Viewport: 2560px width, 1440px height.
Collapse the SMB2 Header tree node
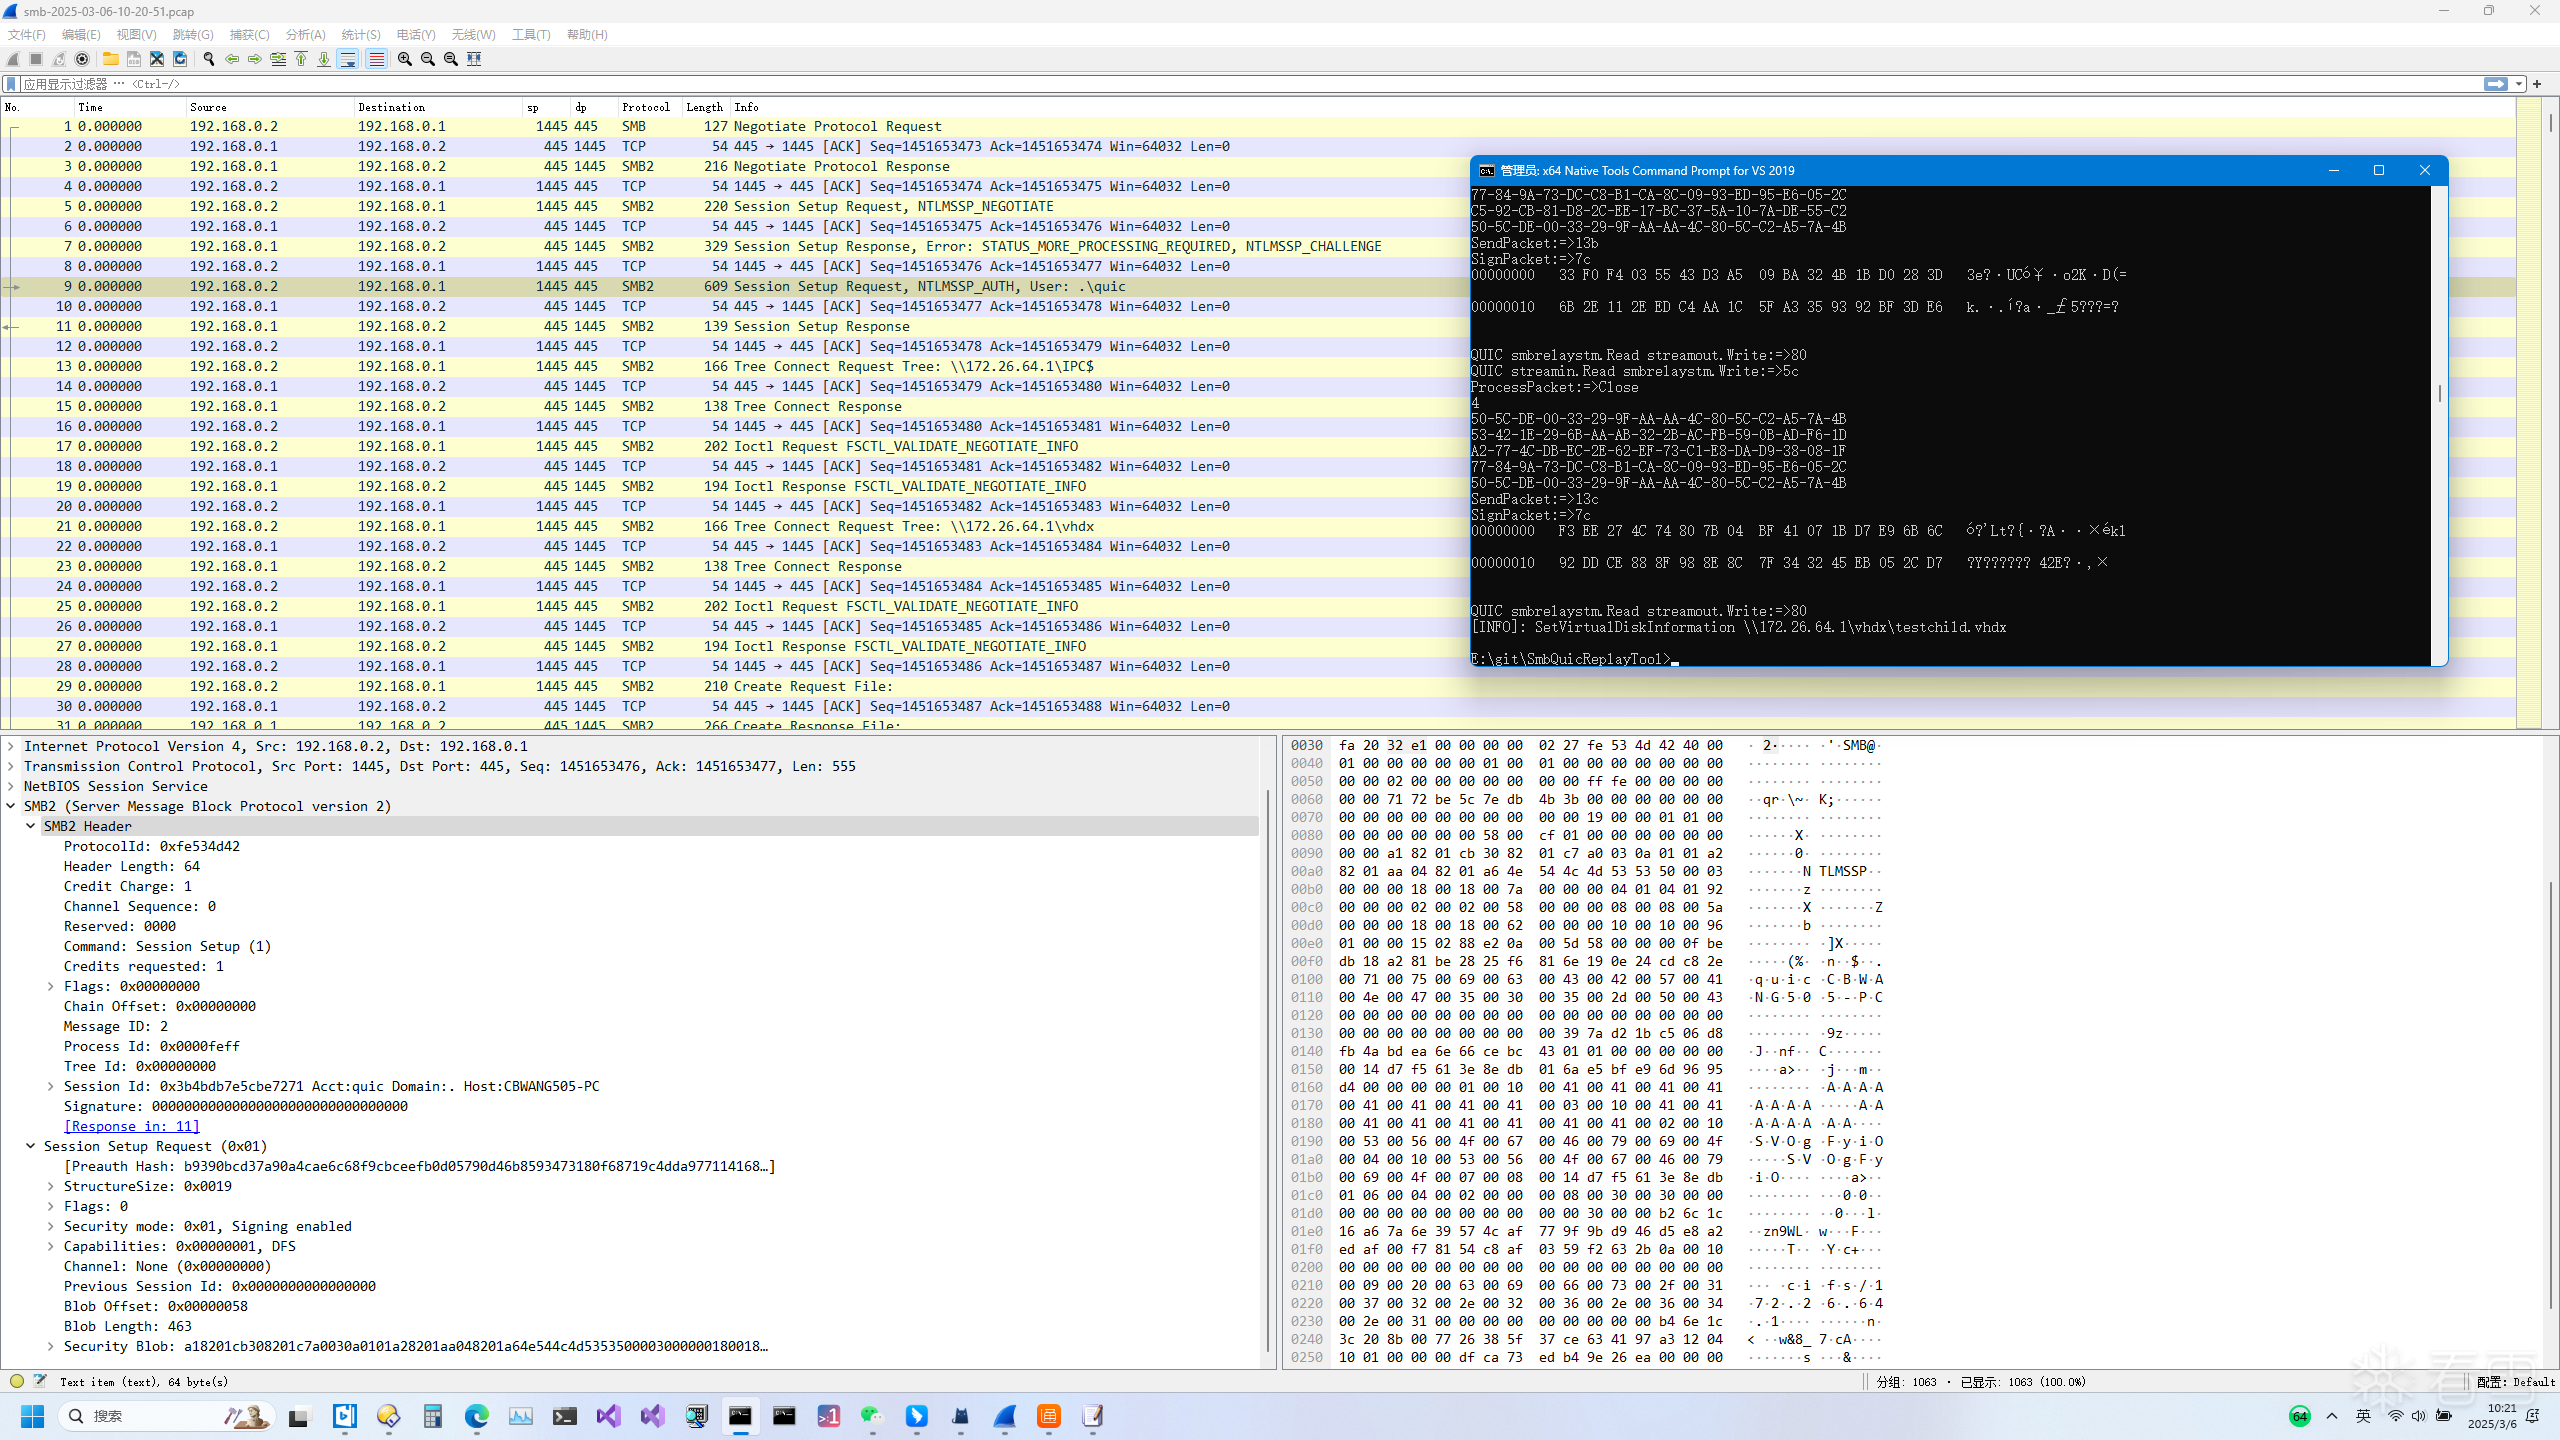31,826
